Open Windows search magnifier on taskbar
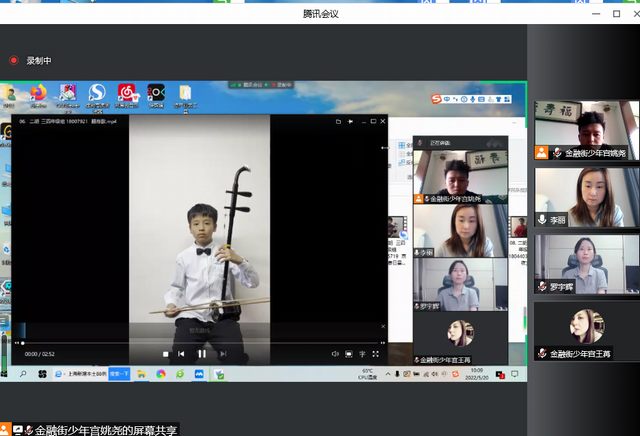This screenshot has width=640, height=436. [23, 374]
